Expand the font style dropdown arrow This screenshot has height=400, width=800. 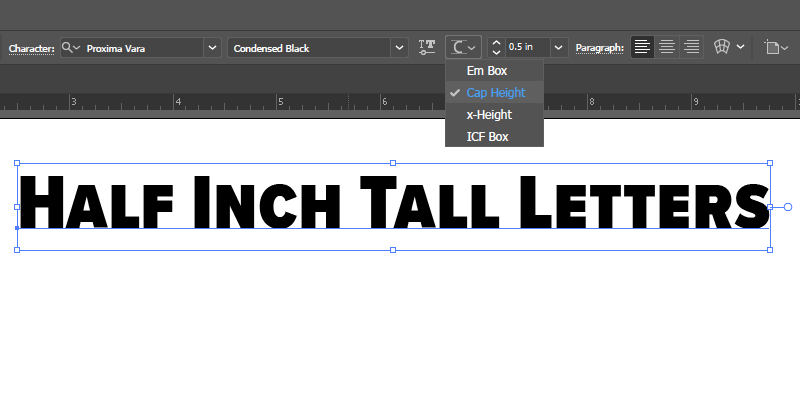399,48
